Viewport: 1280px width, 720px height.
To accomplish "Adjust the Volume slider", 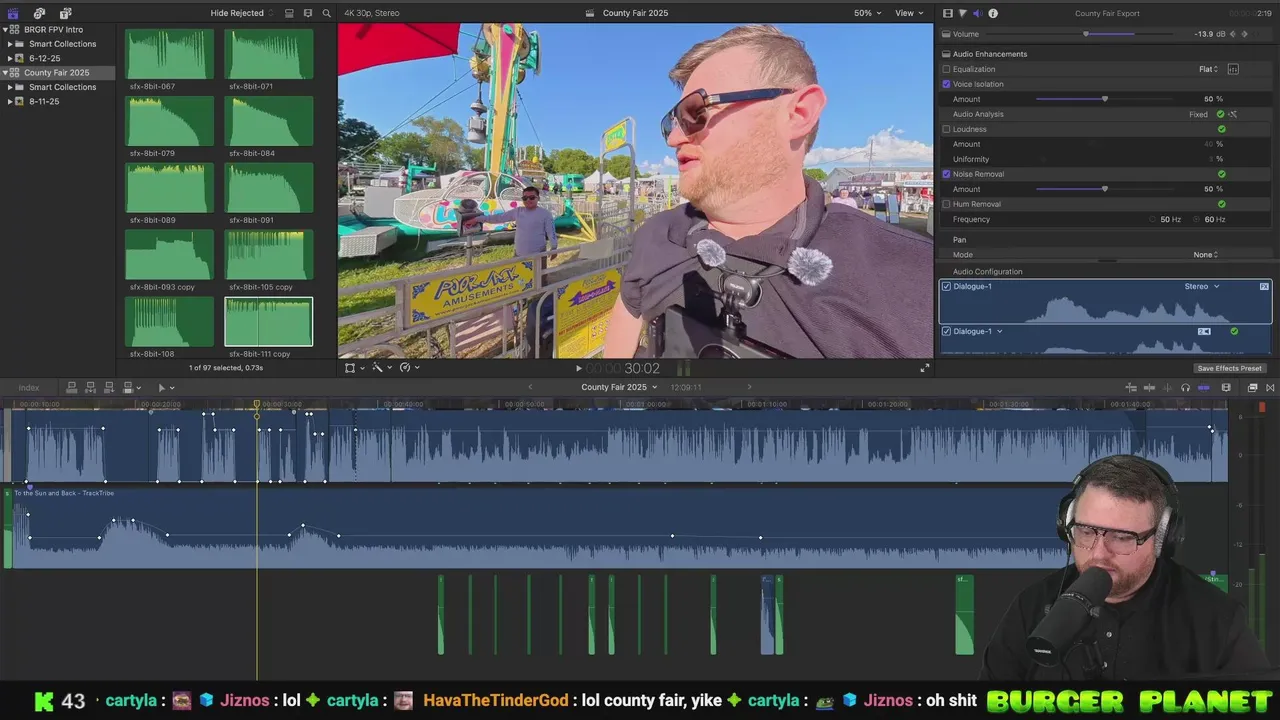I will point(1086,34).
